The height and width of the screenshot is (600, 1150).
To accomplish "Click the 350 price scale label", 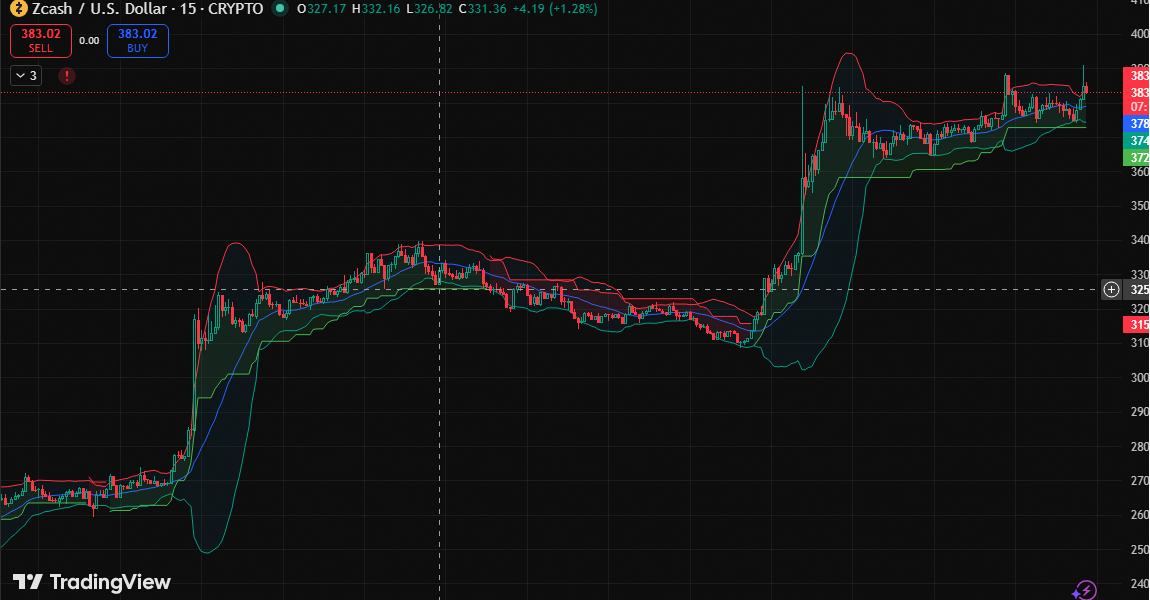I will click(1139, 205).
